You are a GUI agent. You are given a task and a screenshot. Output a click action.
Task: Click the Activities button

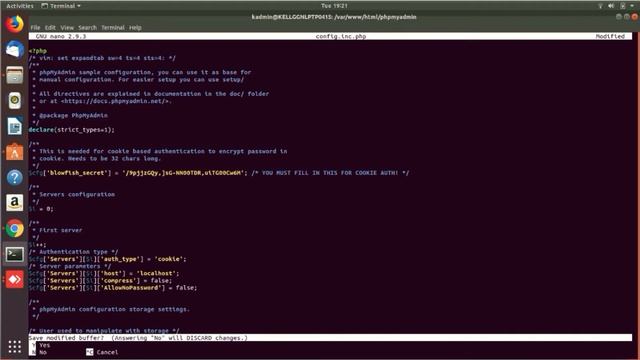click(x=20, y=6)
